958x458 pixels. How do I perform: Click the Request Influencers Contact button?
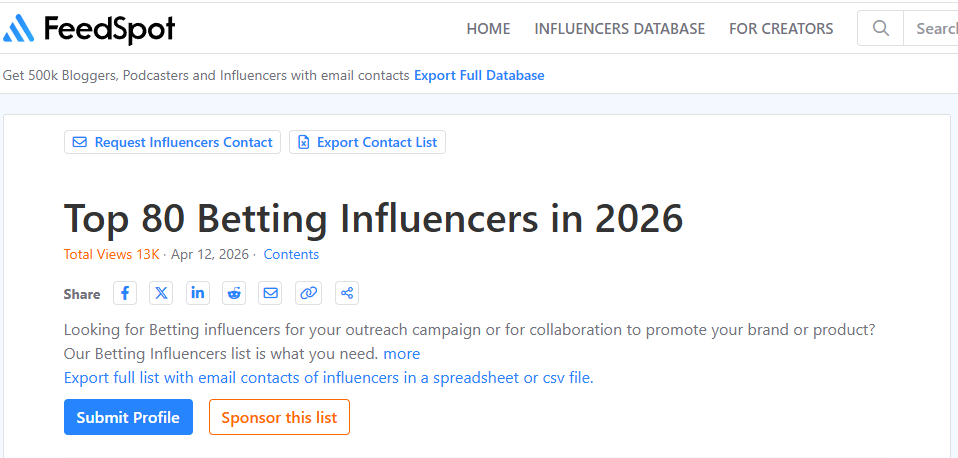[x=172, y=142]
